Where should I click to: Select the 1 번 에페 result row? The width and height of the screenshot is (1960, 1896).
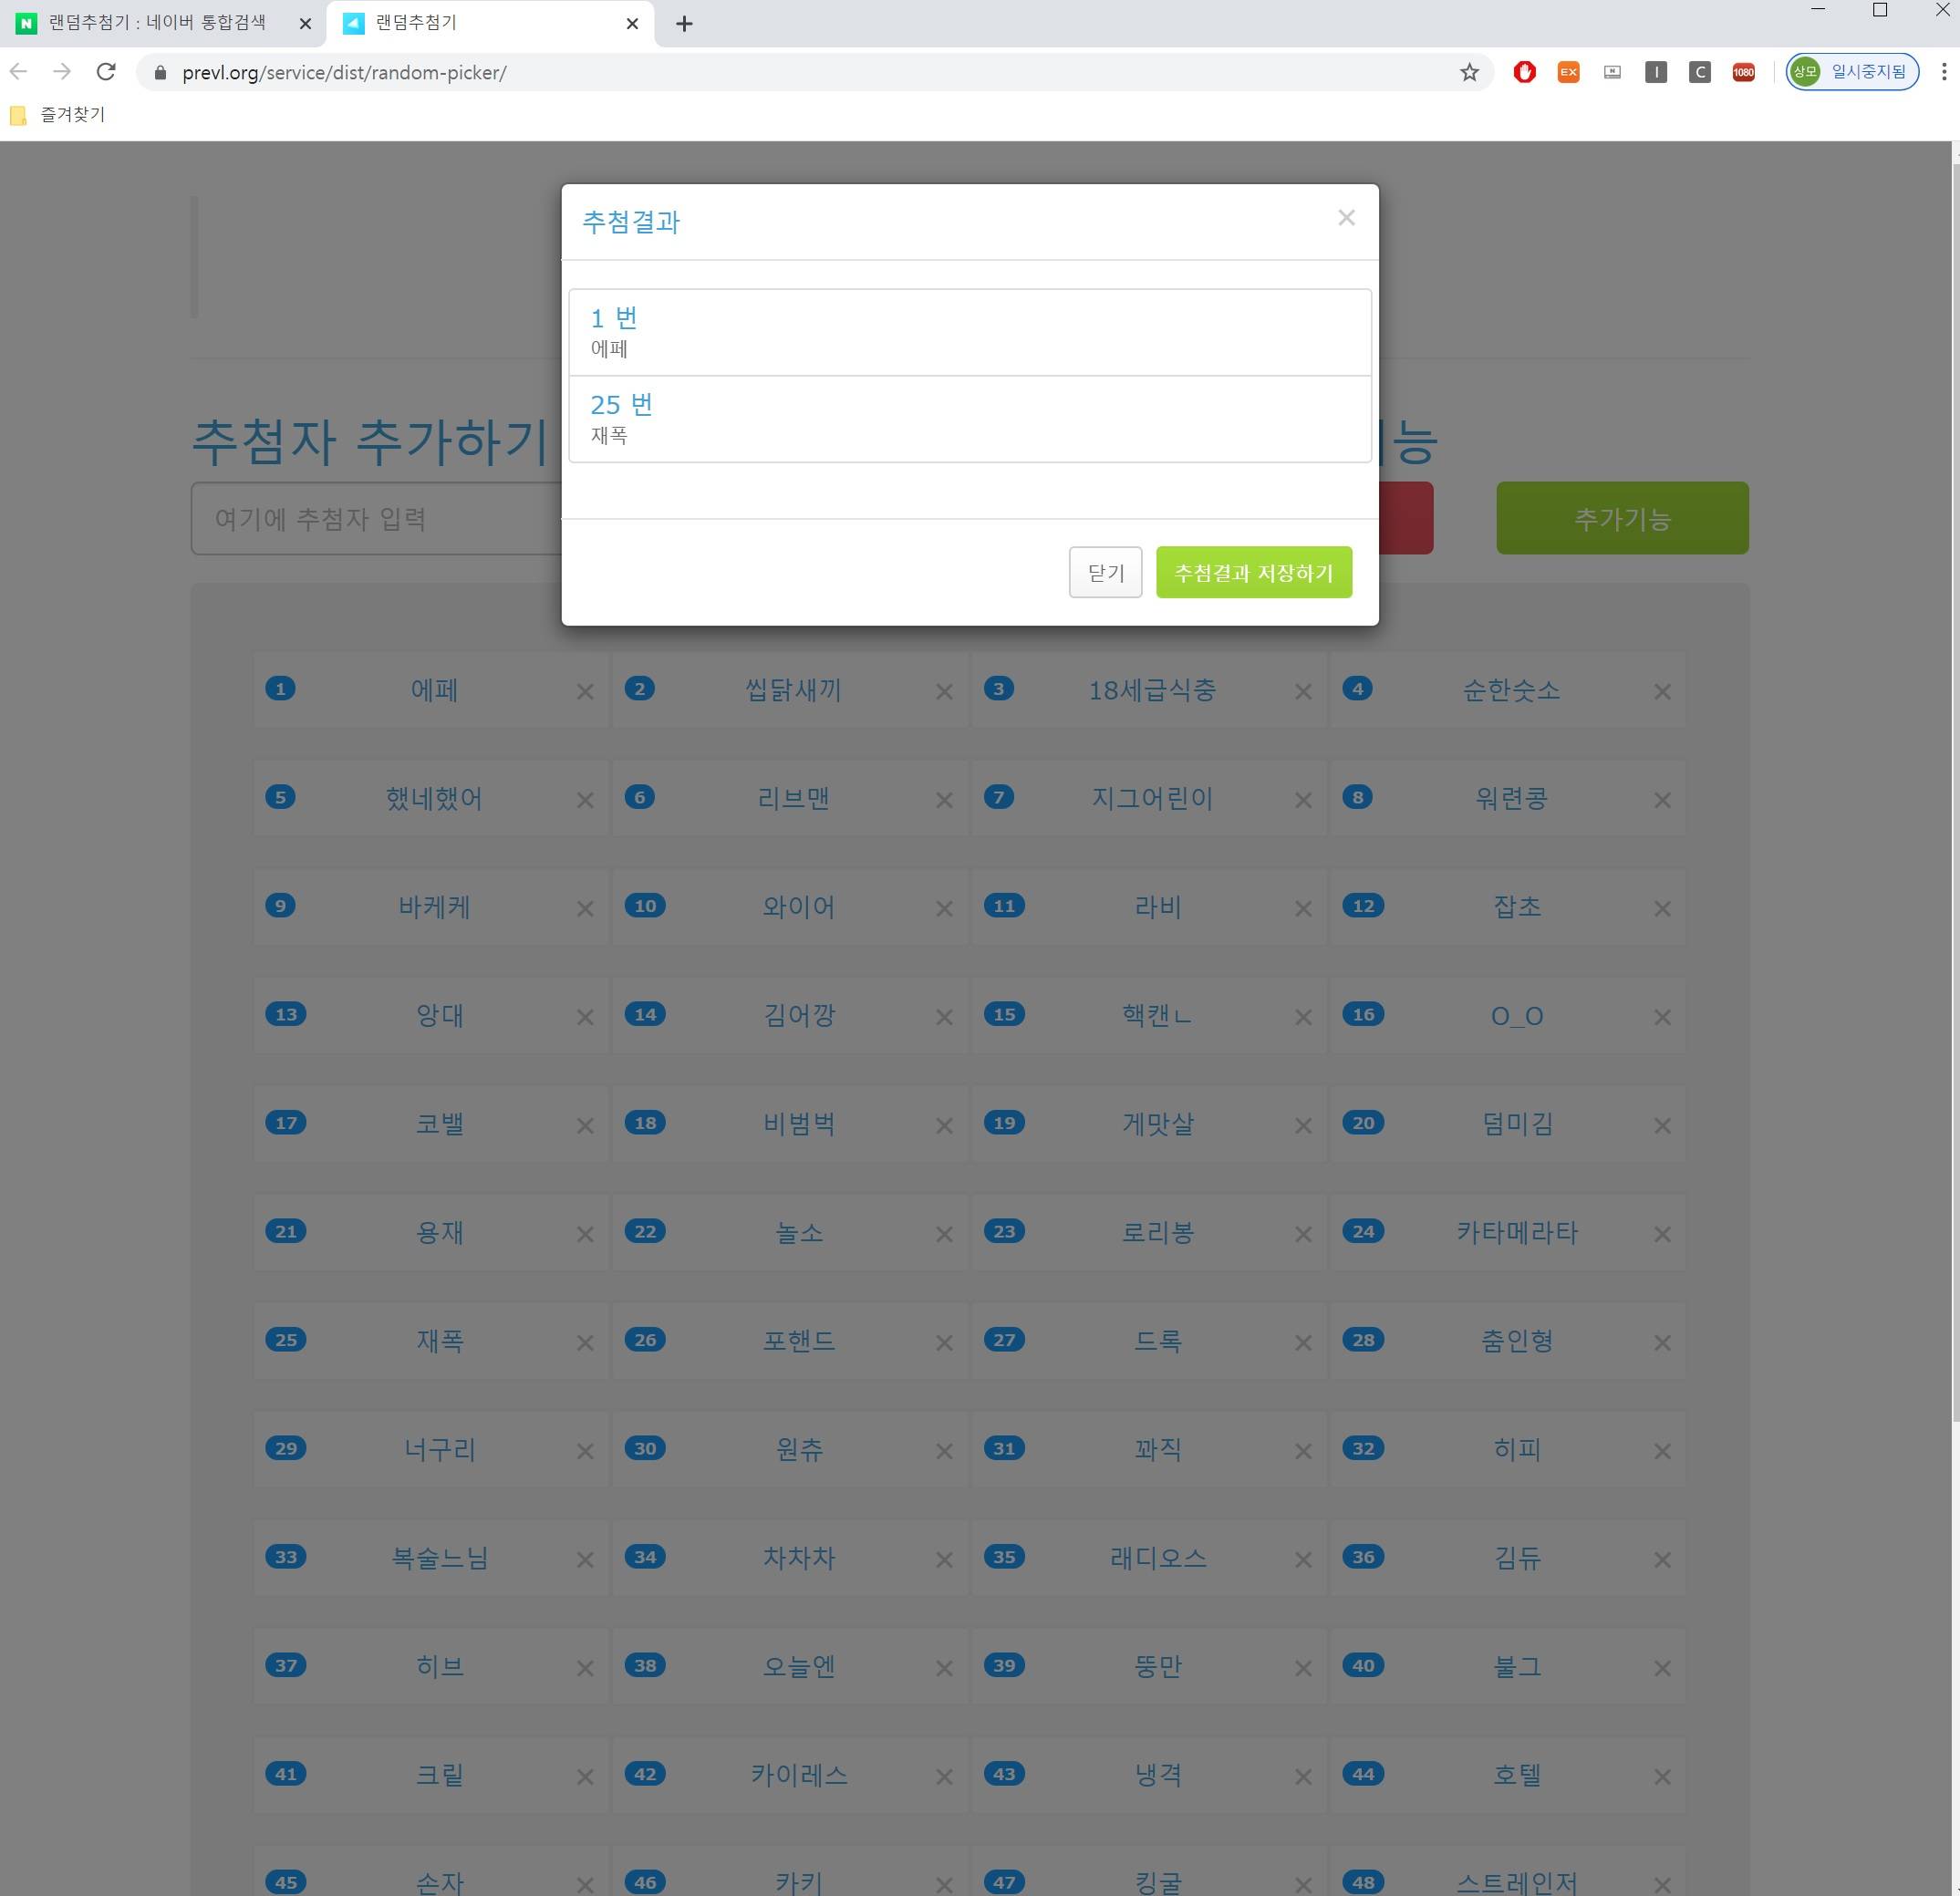968,332
